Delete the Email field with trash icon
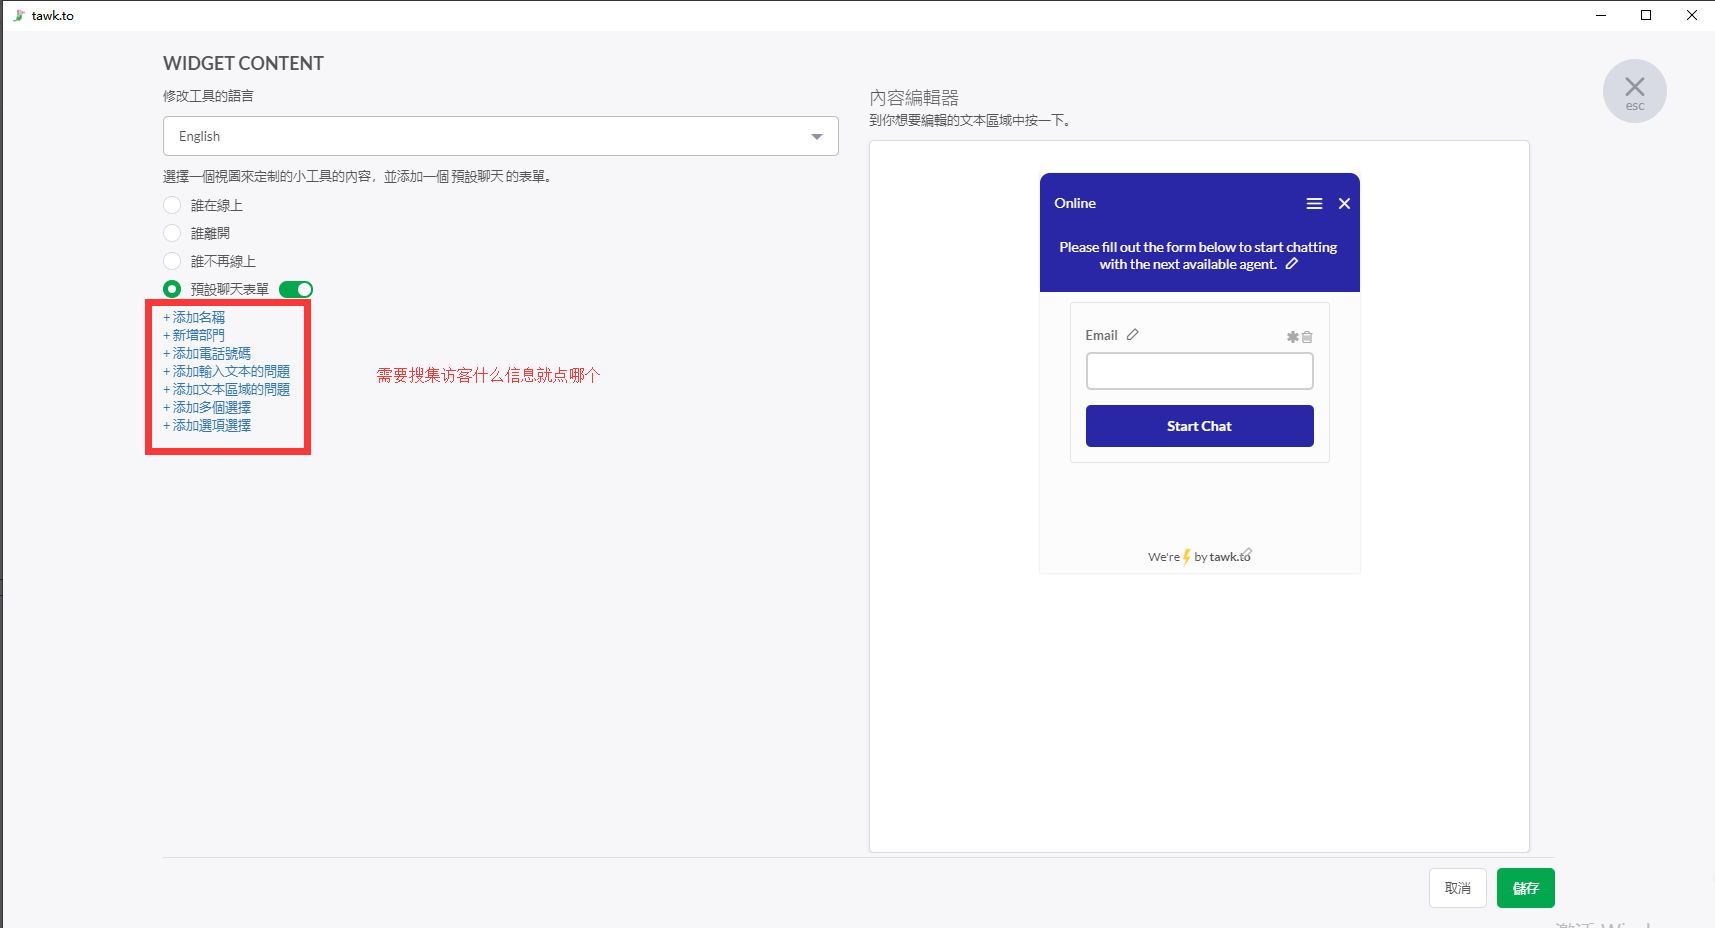The width and height of the screenshot is (1715, 928). (1307, 338)
